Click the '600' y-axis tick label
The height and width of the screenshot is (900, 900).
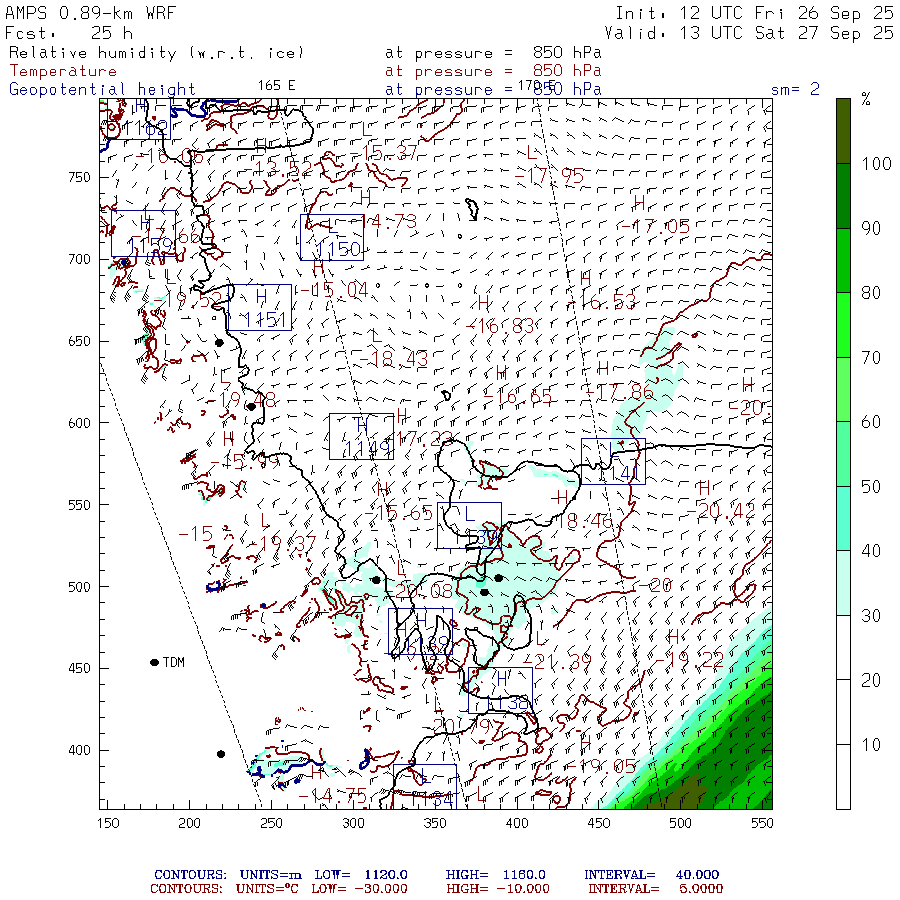click(x=79, y=423)
